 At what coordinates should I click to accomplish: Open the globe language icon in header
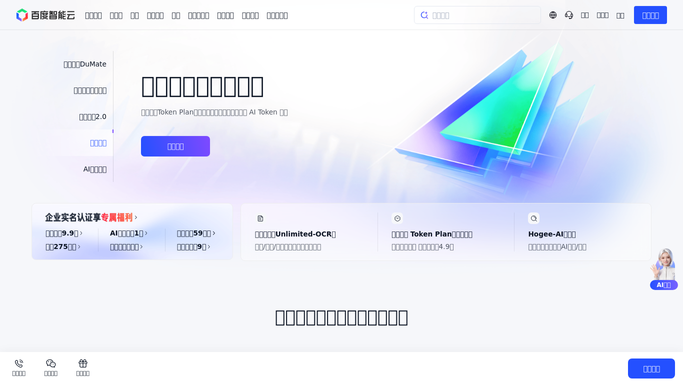tap(553, 15)
